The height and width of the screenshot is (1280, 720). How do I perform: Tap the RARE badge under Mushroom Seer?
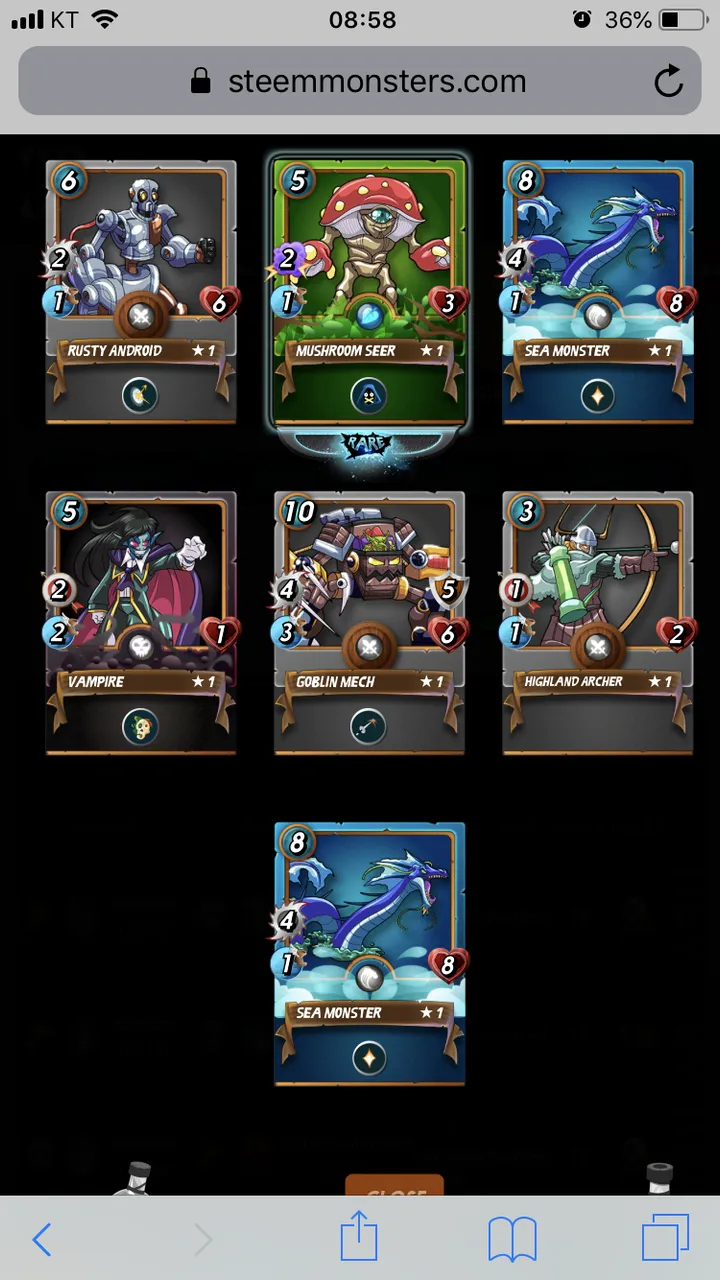coord(368,443)
